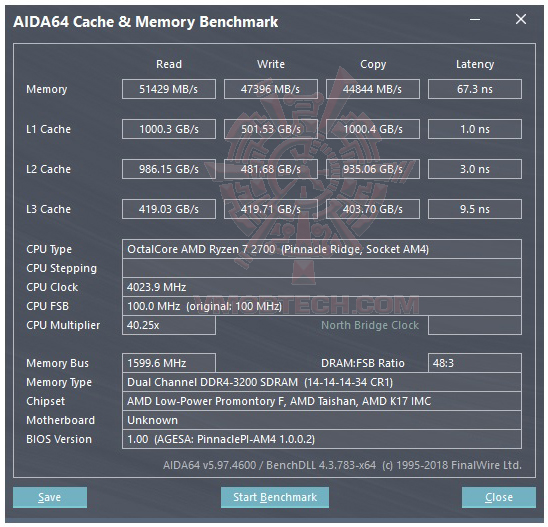
Task: Click the L3 Cache row label
Action: coord(48,209)
